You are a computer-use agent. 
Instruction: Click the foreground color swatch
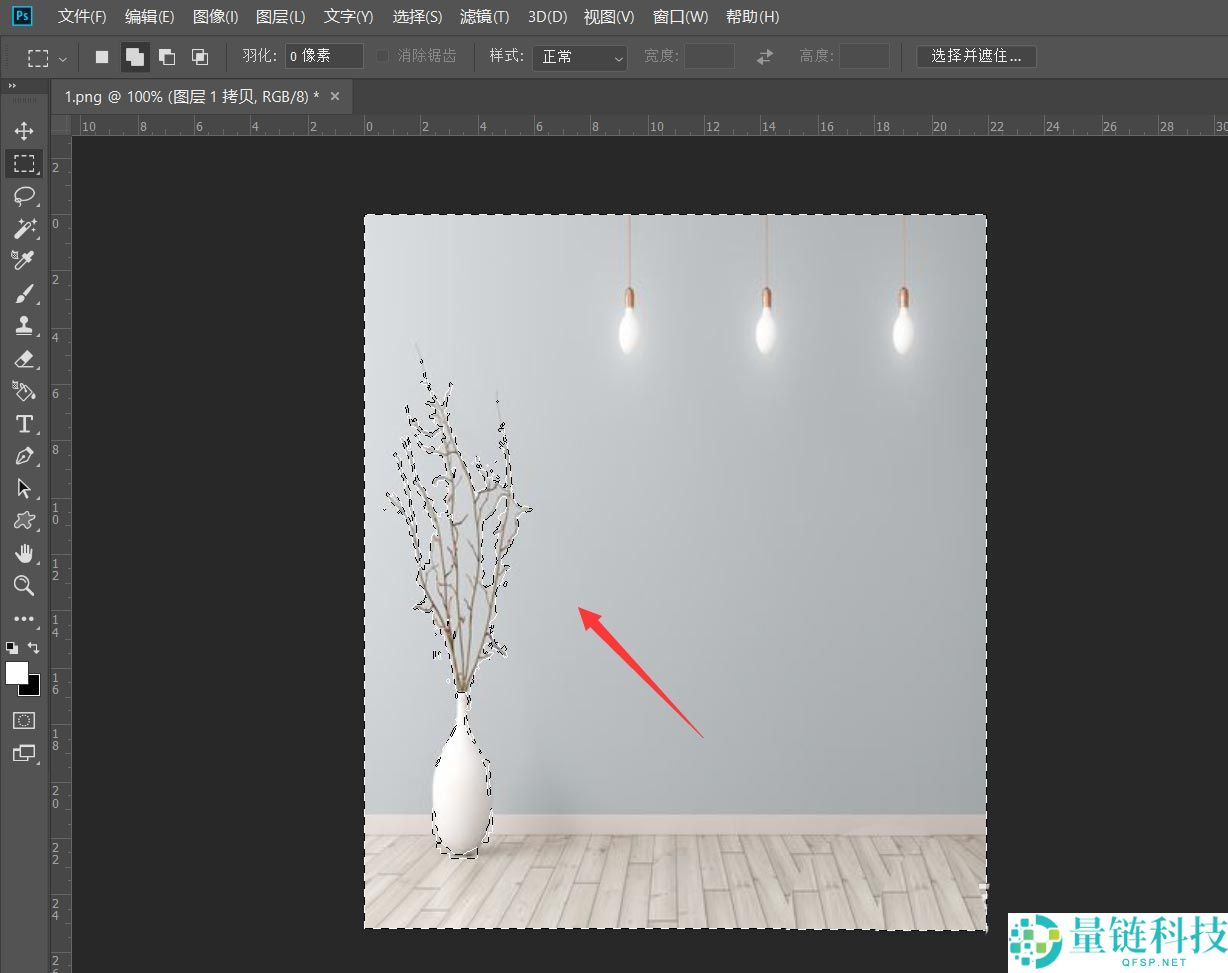[17, 673]
